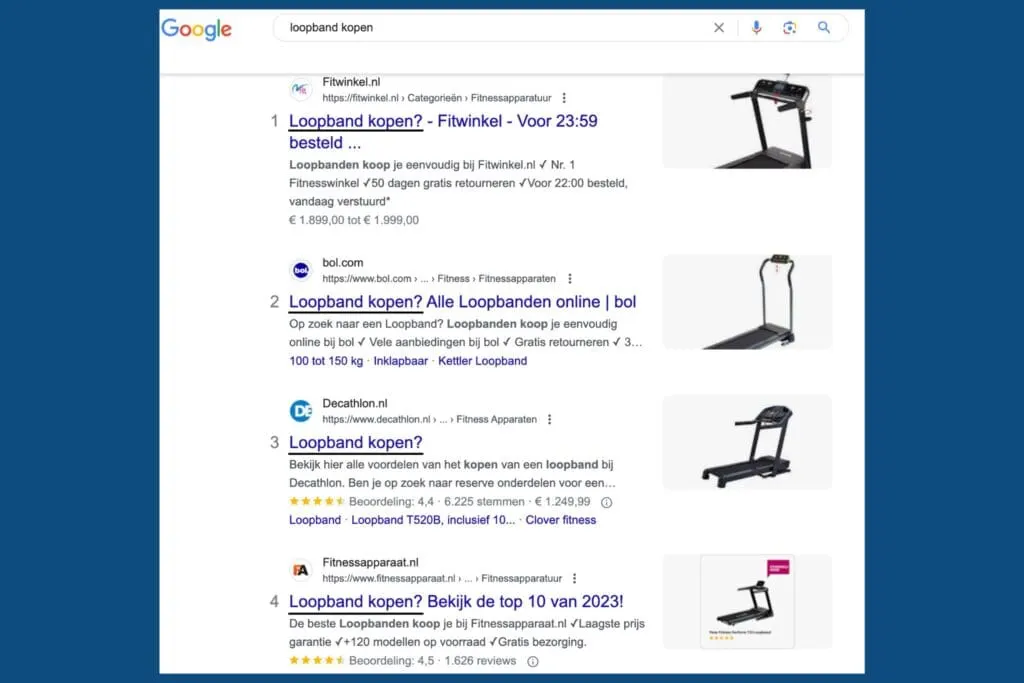
Task: Click the Decathlon.nl favicon
Action: click(x=300, y=411)
